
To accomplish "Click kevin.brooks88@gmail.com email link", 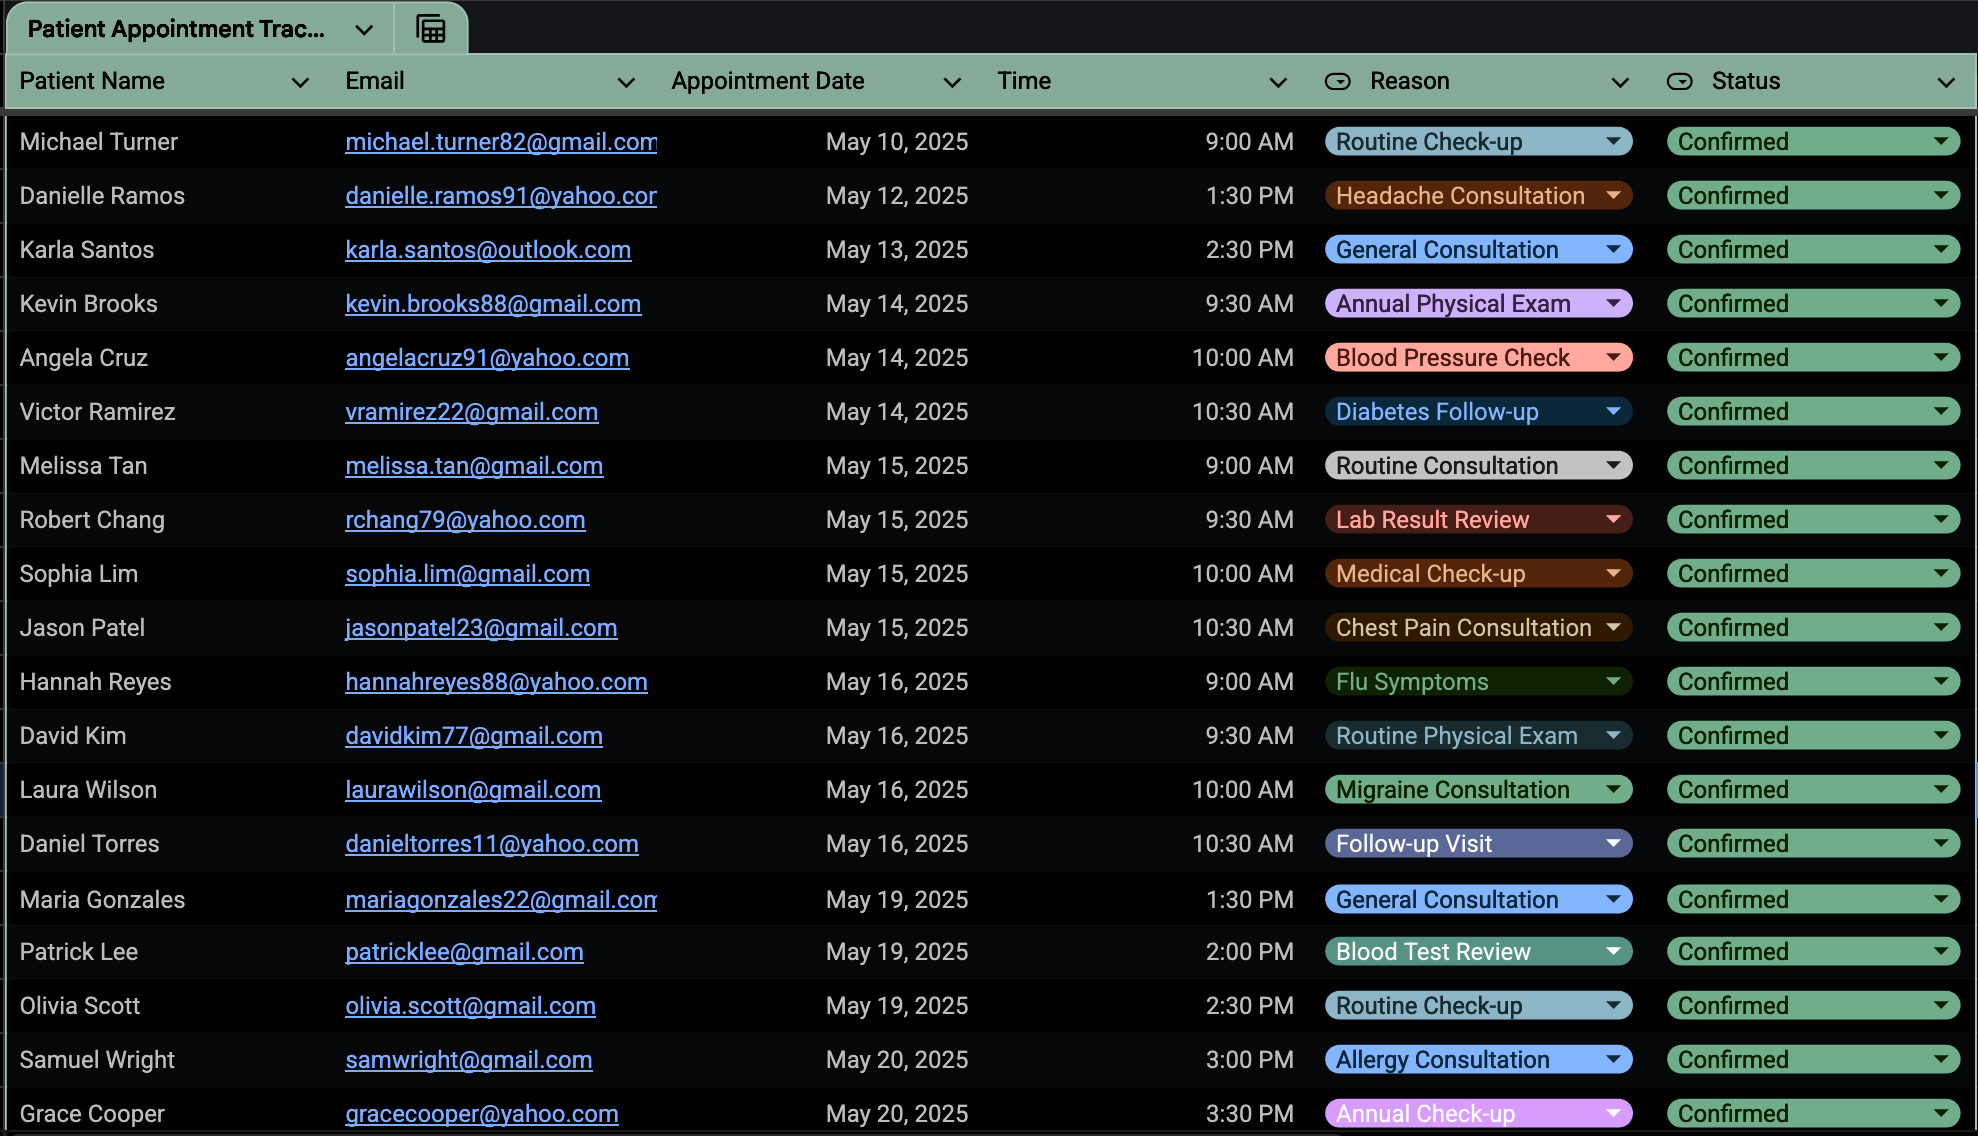I will pos(493,304).
